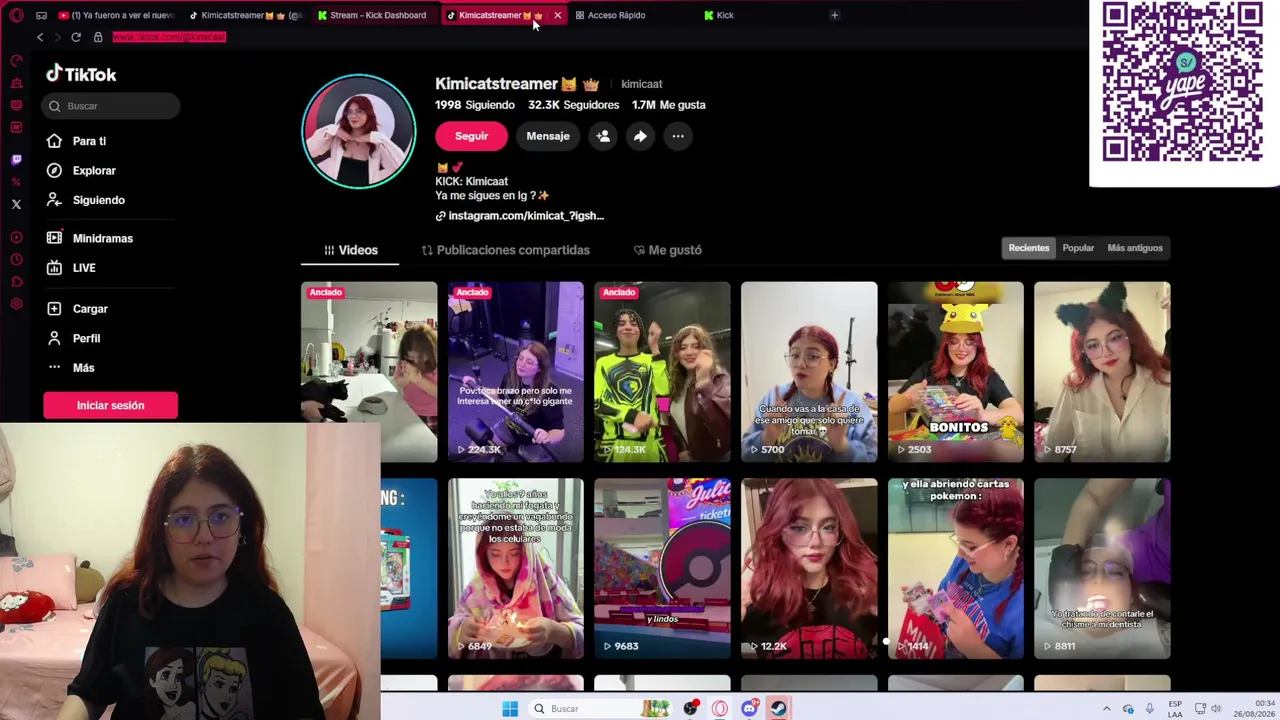The height and width of the screenshot is (720, 1280).
Task: Open Perfil in TikTok sidebar
Action: pyautogui.click(x=86, y=338)
